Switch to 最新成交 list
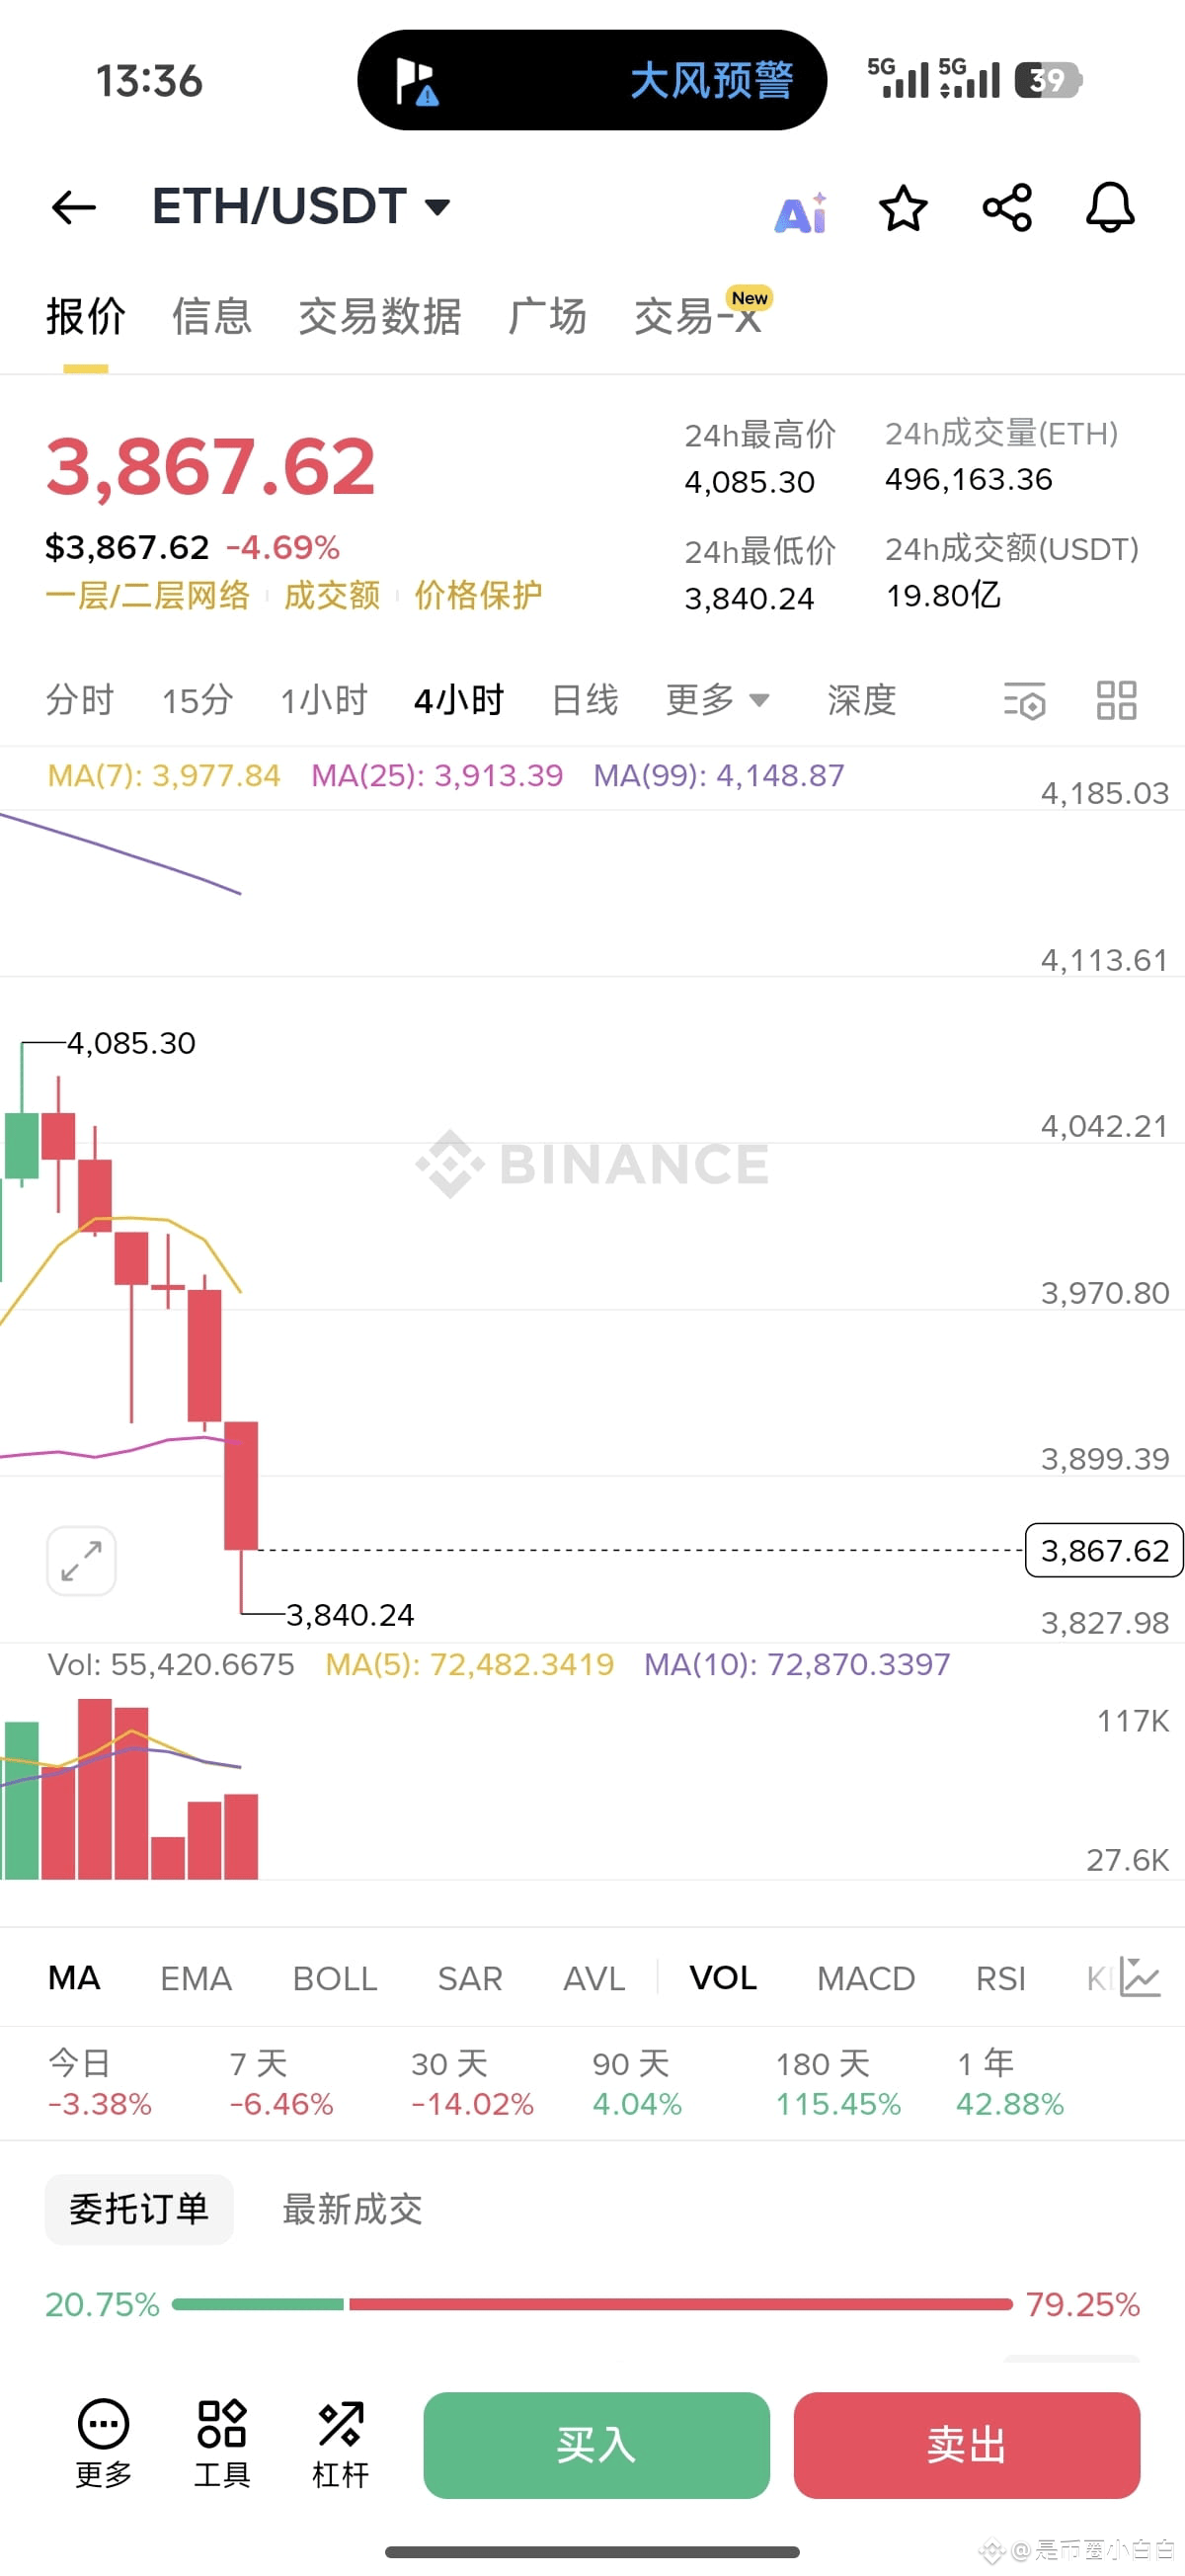Viewport: 1185px width, 2576px height. pos(352,2209)
